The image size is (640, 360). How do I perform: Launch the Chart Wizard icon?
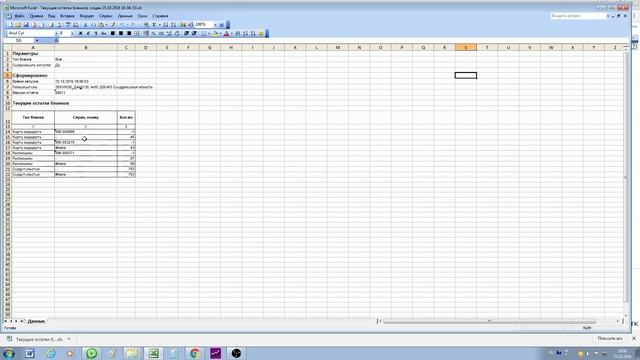(183, 25)
